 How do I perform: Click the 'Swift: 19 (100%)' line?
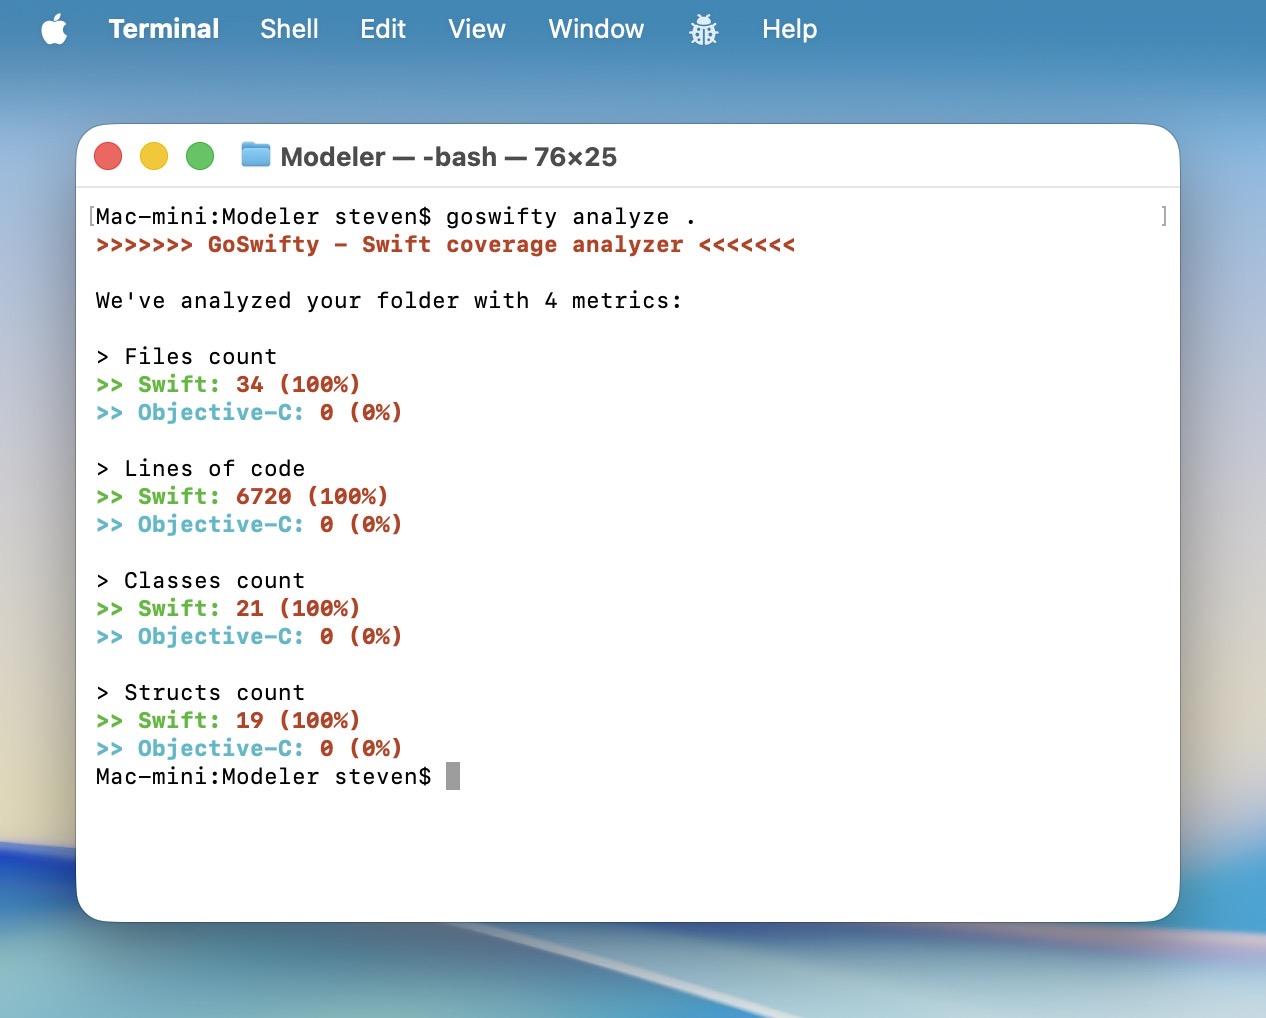pyautogui.click(x=228, y=721)
